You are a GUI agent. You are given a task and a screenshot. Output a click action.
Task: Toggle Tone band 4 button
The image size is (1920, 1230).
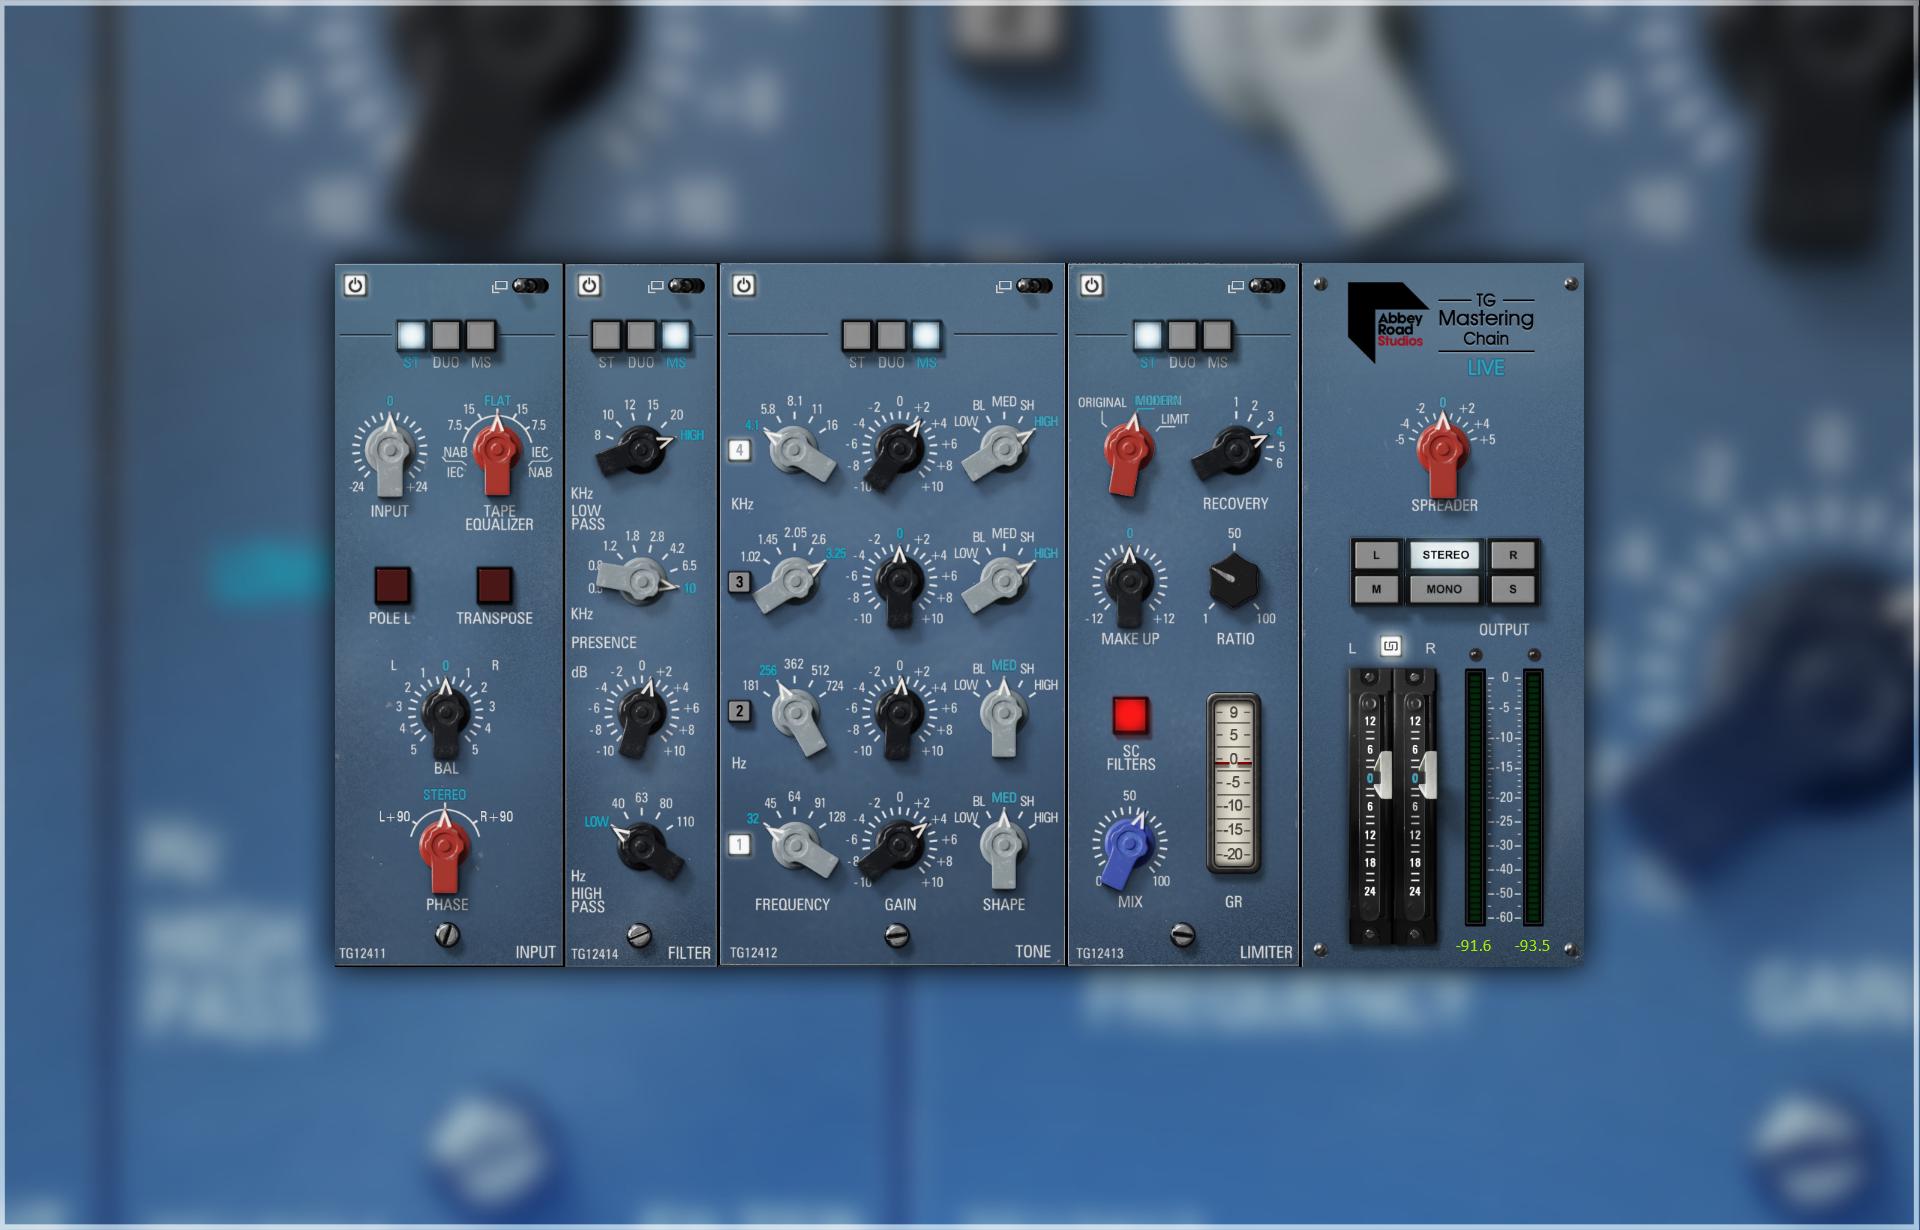(x=739, y=450)
